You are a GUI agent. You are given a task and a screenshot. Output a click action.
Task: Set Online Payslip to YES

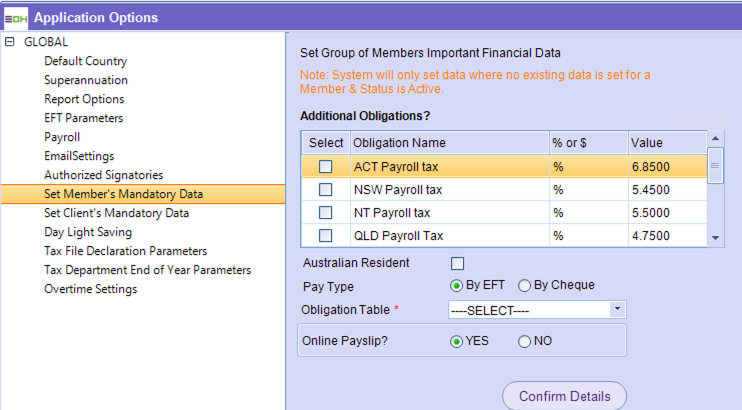[x=457, y=341]
